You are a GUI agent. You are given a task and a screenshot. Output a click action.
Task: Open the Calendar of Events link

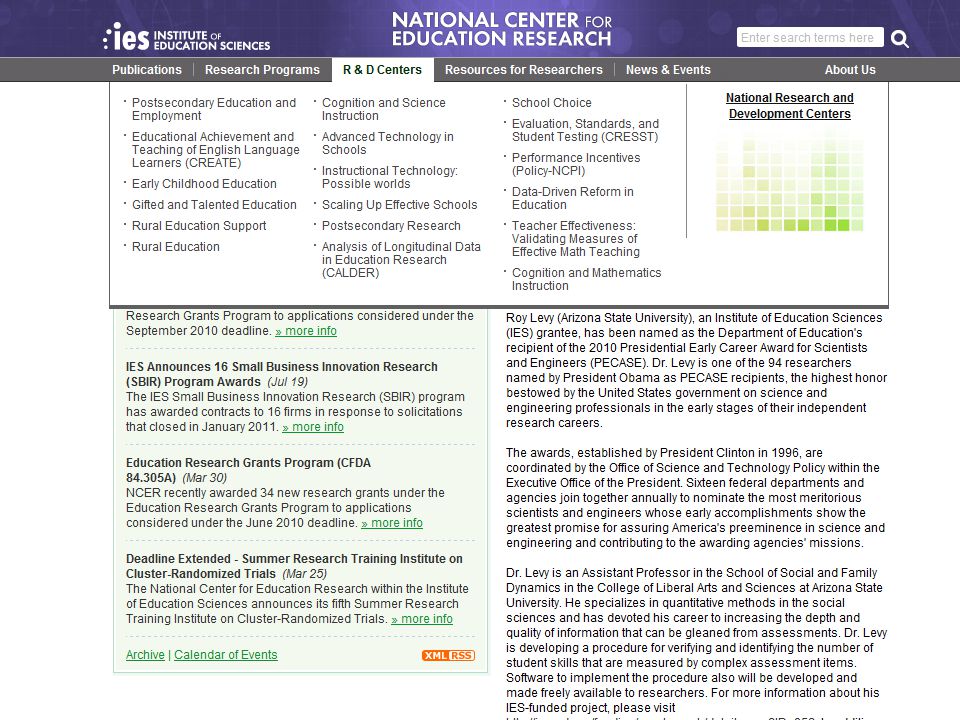point(225,655)
